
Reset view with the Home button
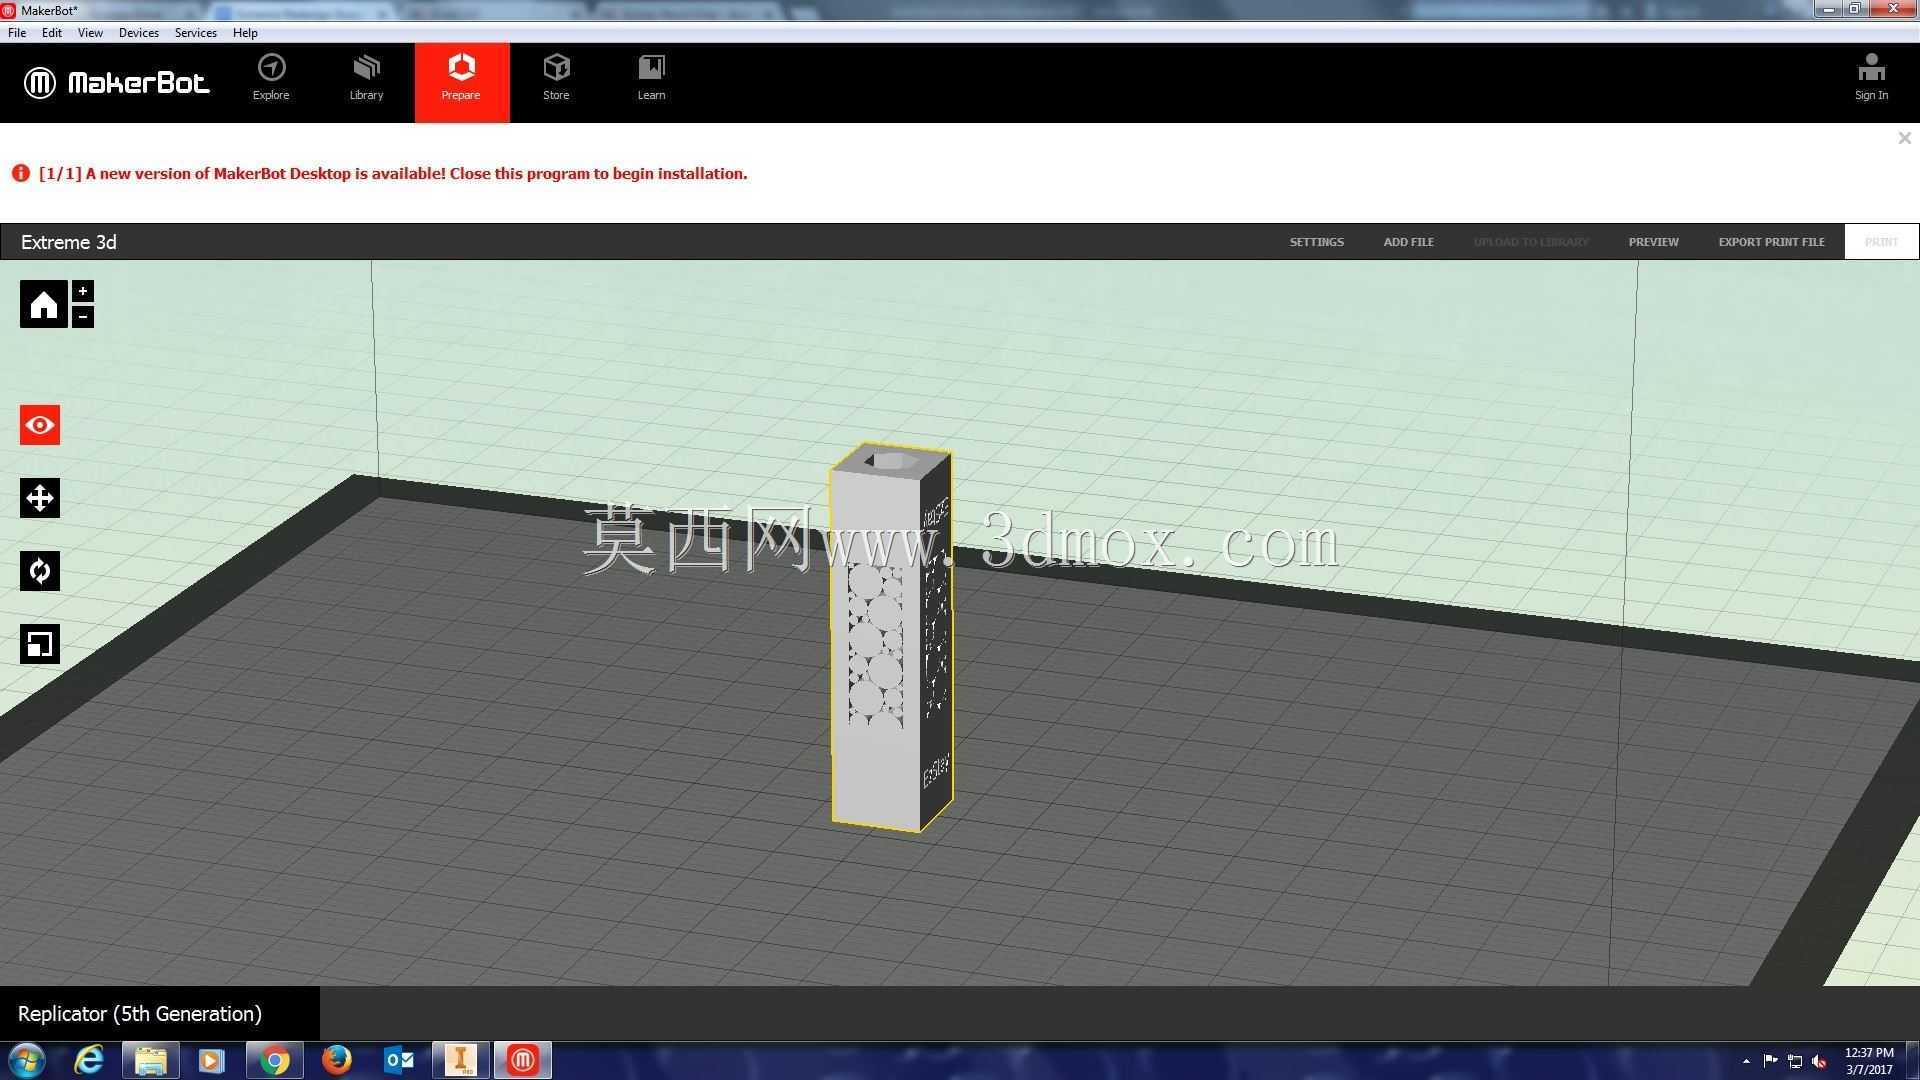[44, 304]
